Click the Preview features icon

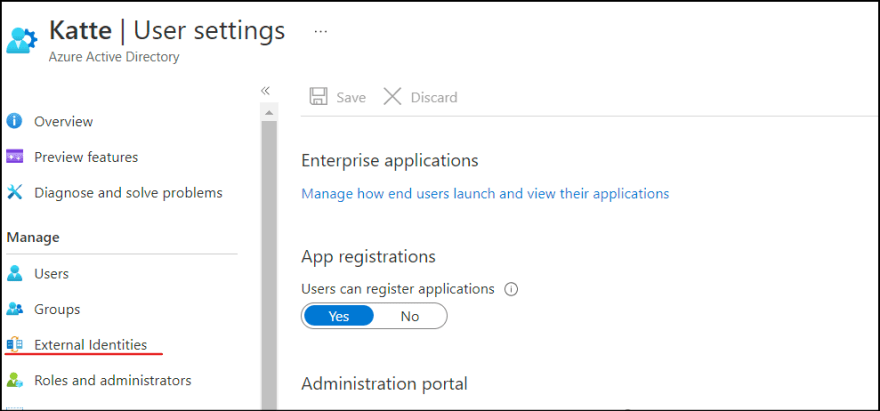tap(15, 157)
